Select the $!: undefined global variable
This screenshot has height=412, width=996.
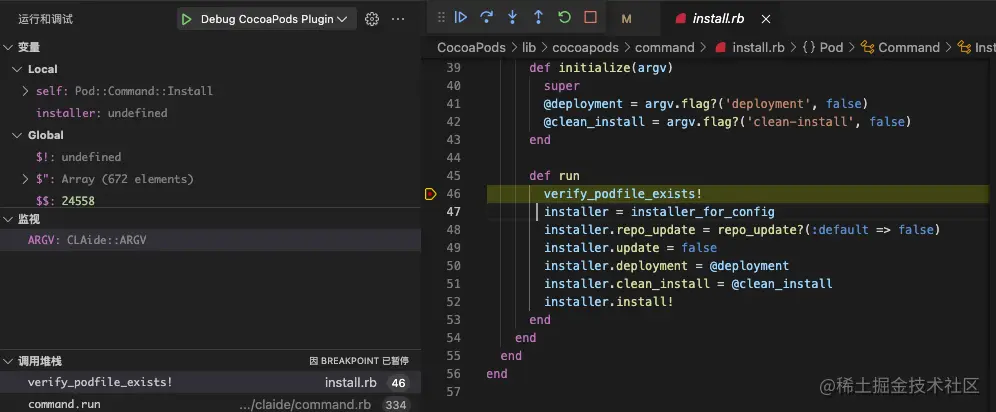(x=78, y=157)
